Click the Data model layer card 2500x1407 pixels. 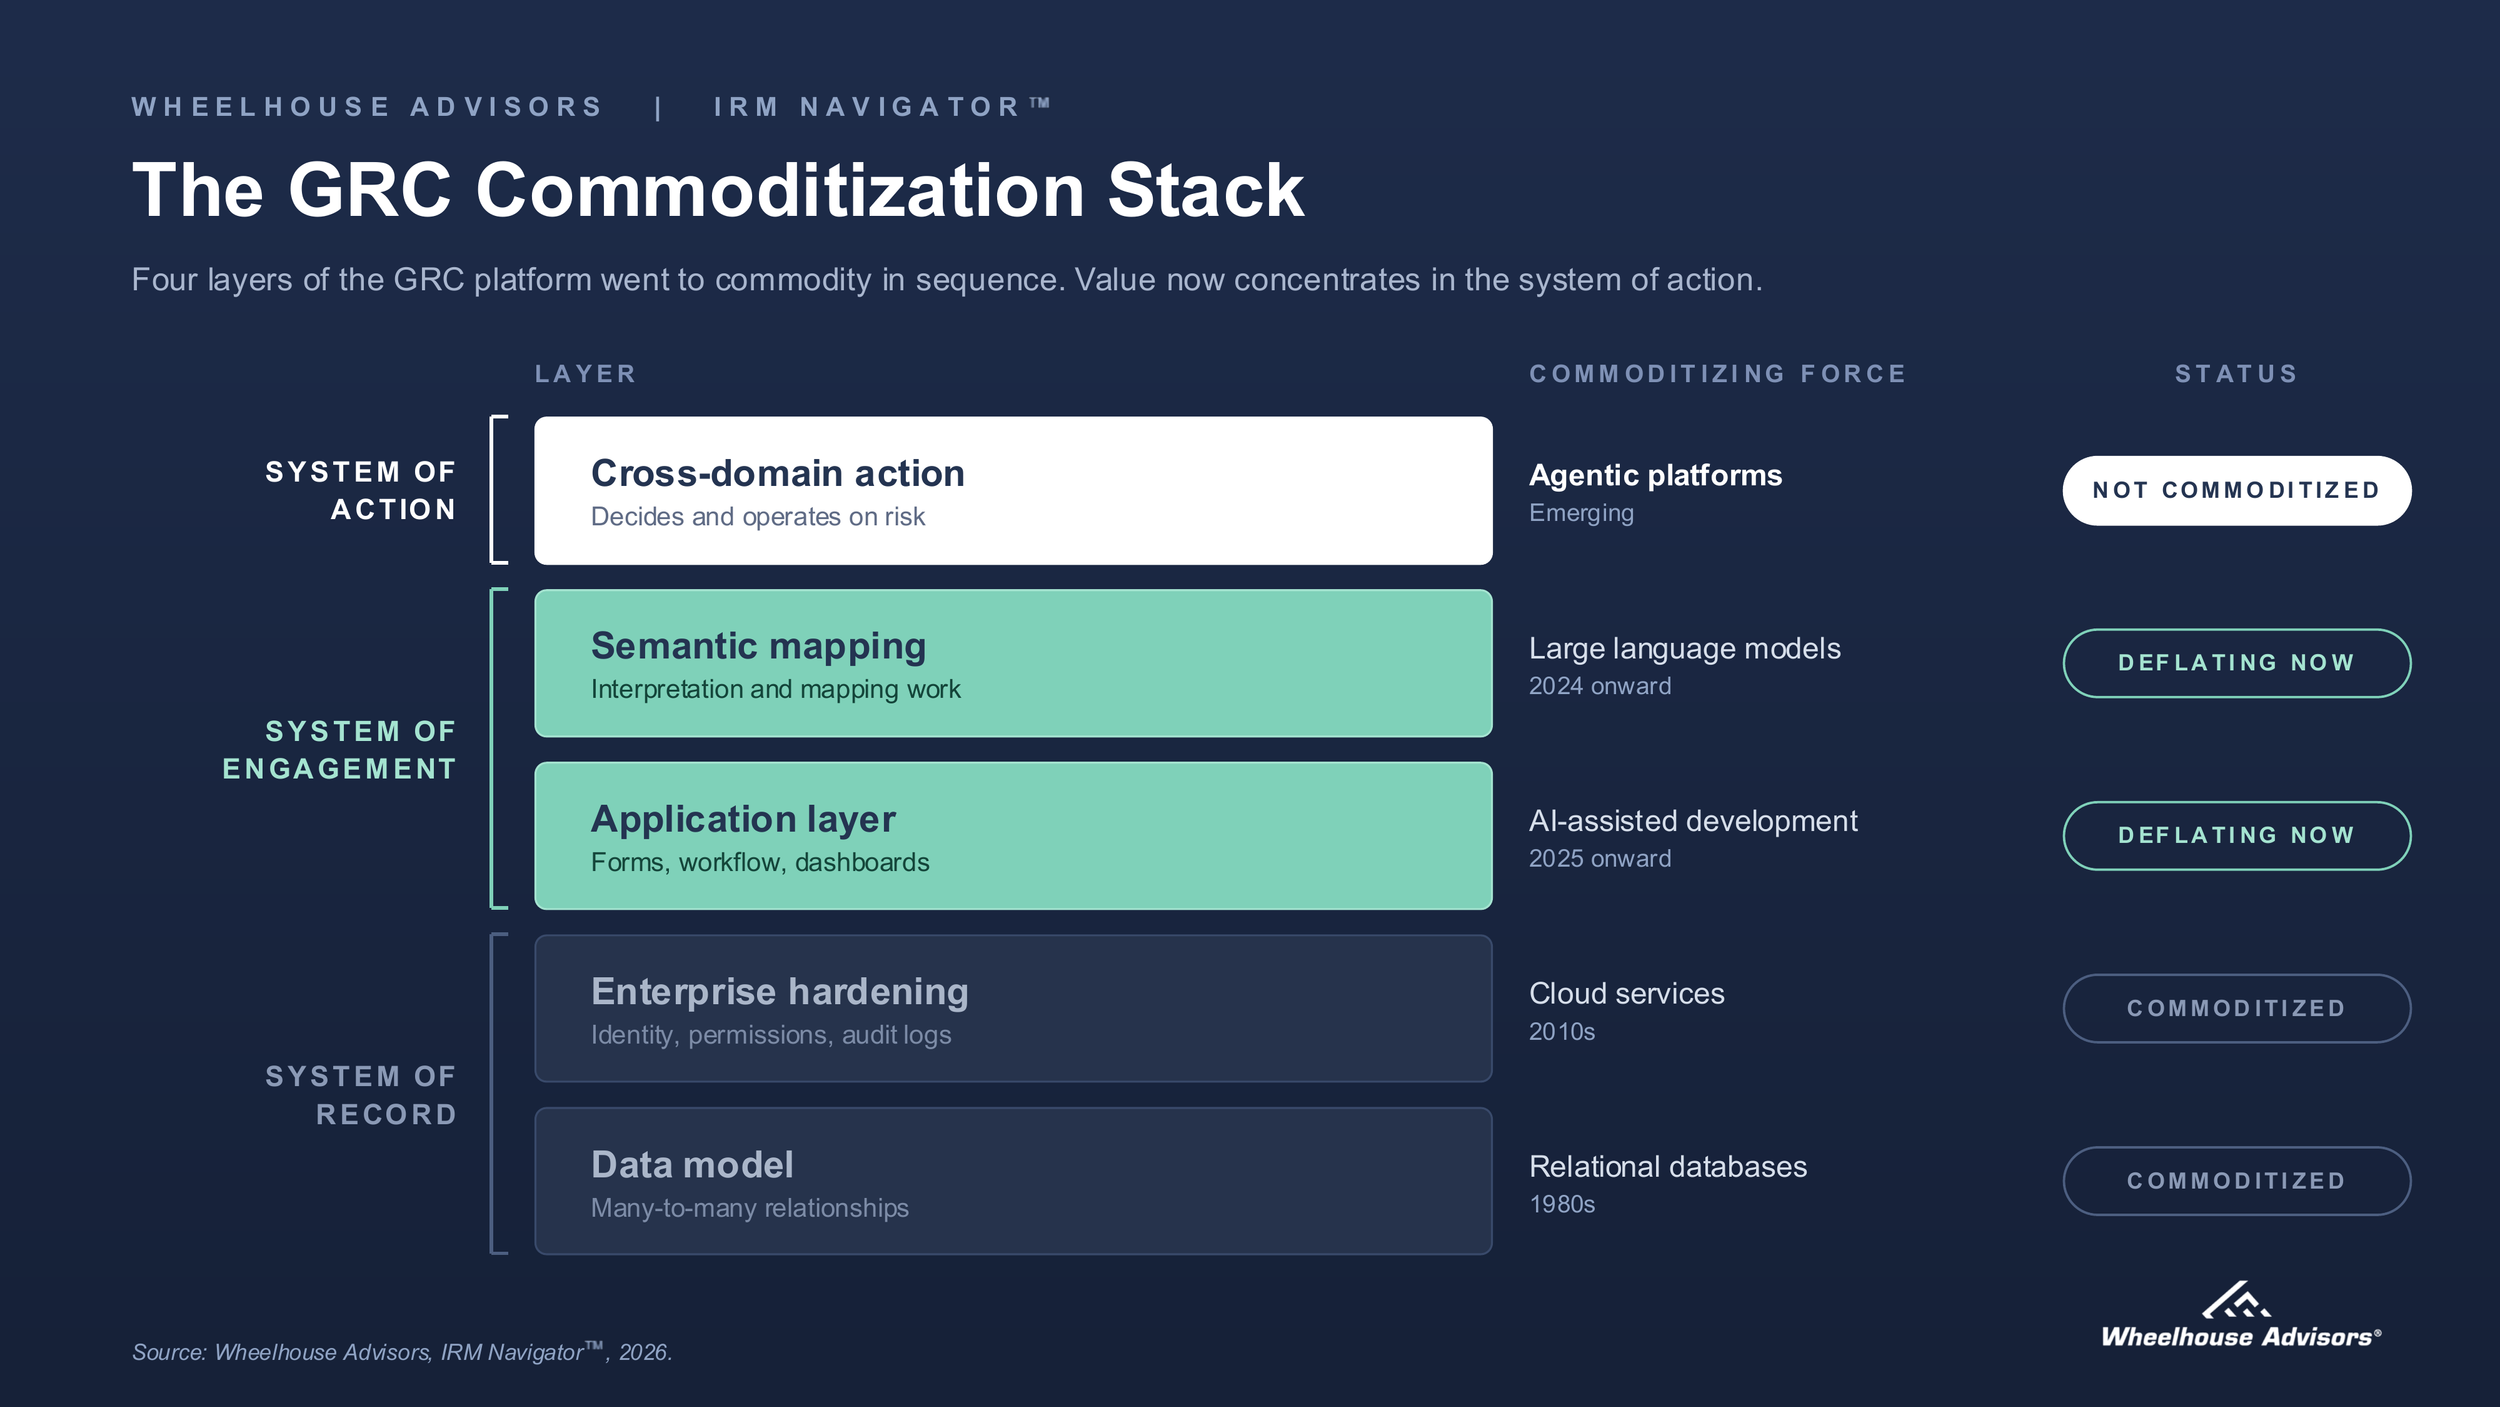pos(1013,1181)
